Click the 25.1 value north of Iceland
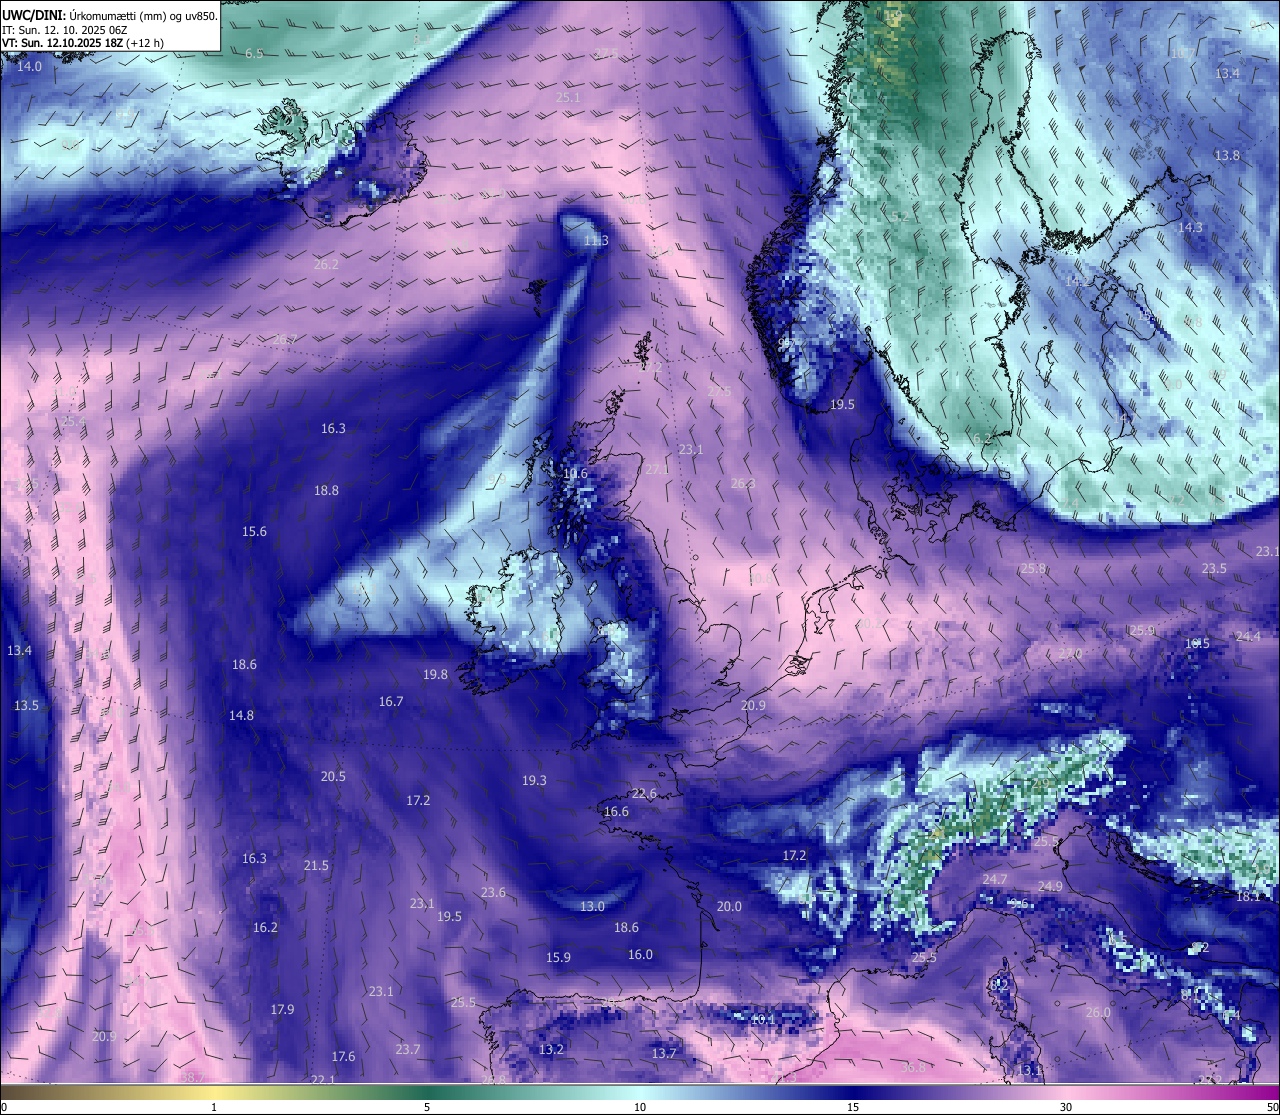 (x=568, y=97)
